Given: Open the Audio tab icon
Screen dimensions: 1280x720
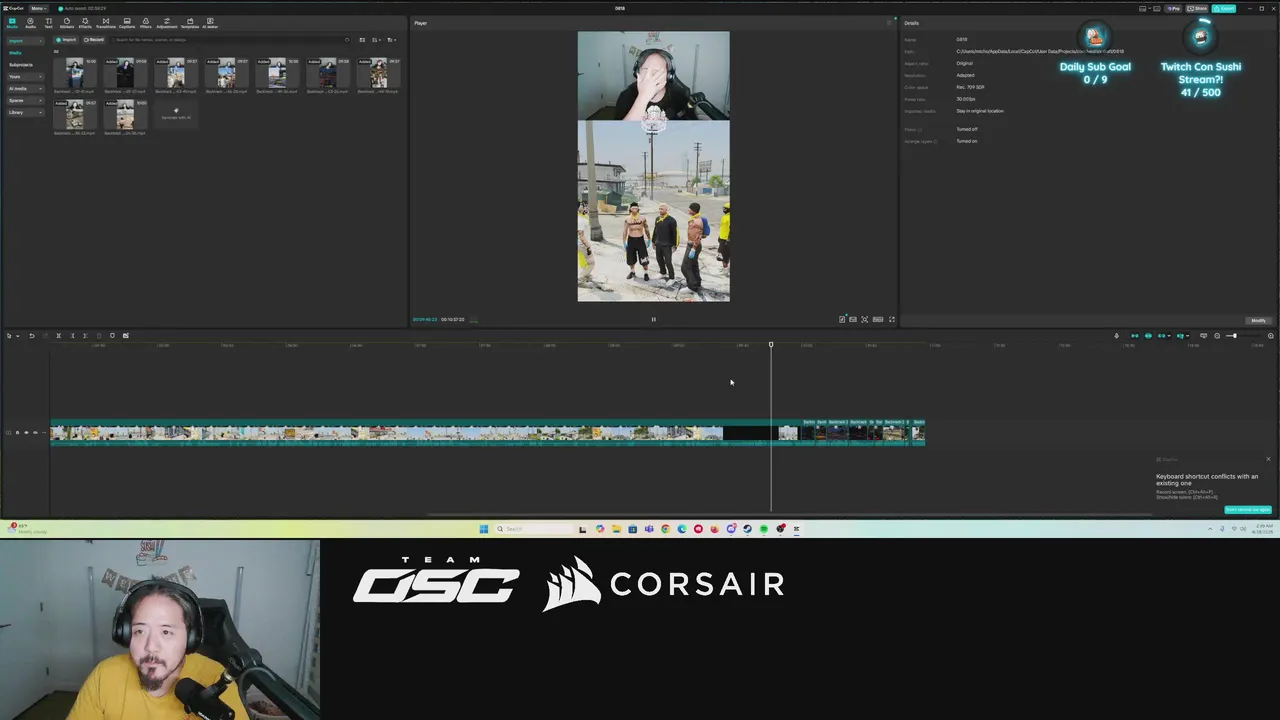Looking at the screenshot, I should [30, 23].
